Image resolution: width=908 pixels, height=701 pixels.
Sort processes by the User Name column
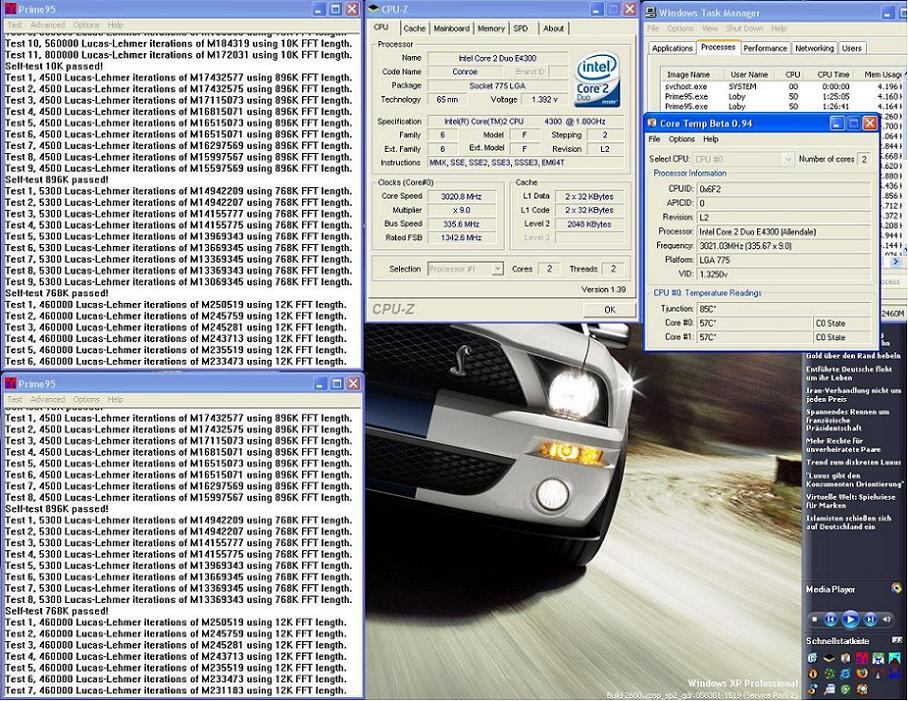click(749, 75)
